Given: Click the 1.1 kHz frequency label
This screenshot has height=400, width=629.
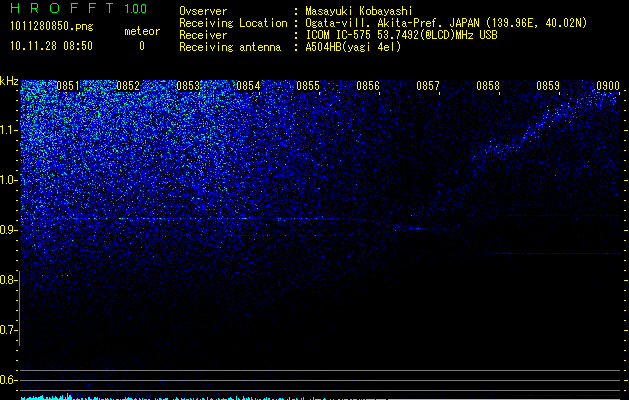Looking at the screenshot, I should pyautogui.click(x=8, y=130).
